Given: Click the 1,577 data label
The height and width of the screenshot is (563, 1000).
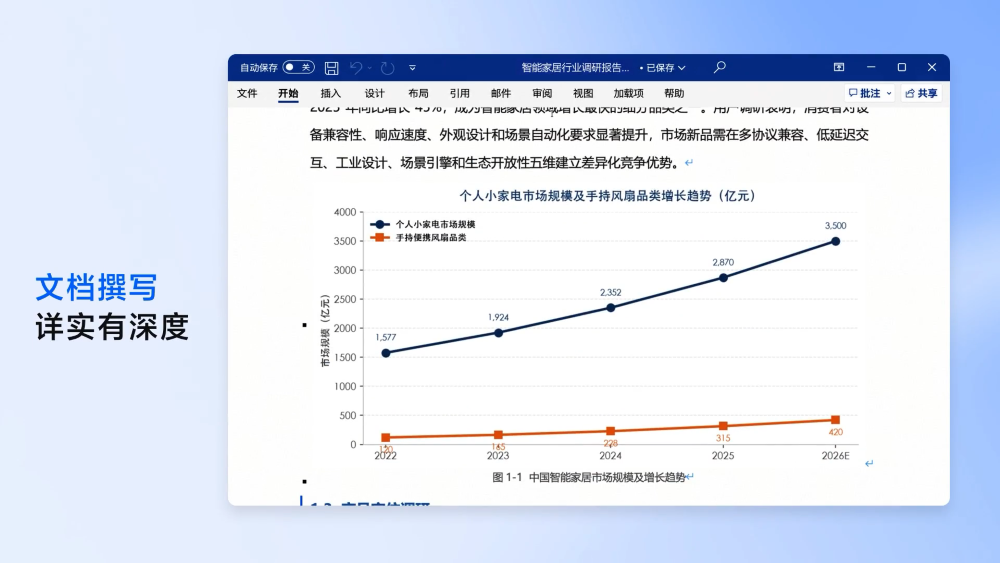Looking at the screenshot, I should [386, 337].
